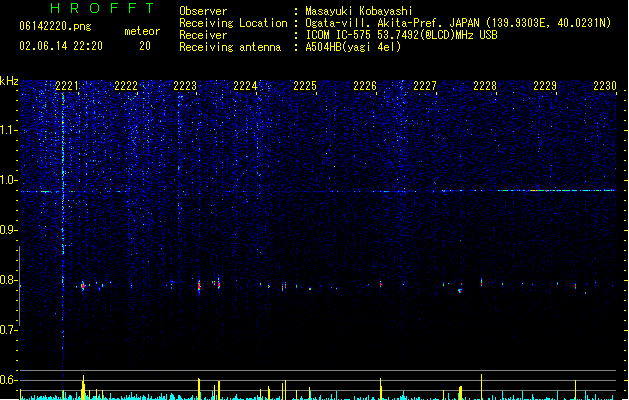Click the 2223 time marker
629x400 pixels.
[185, 86]
